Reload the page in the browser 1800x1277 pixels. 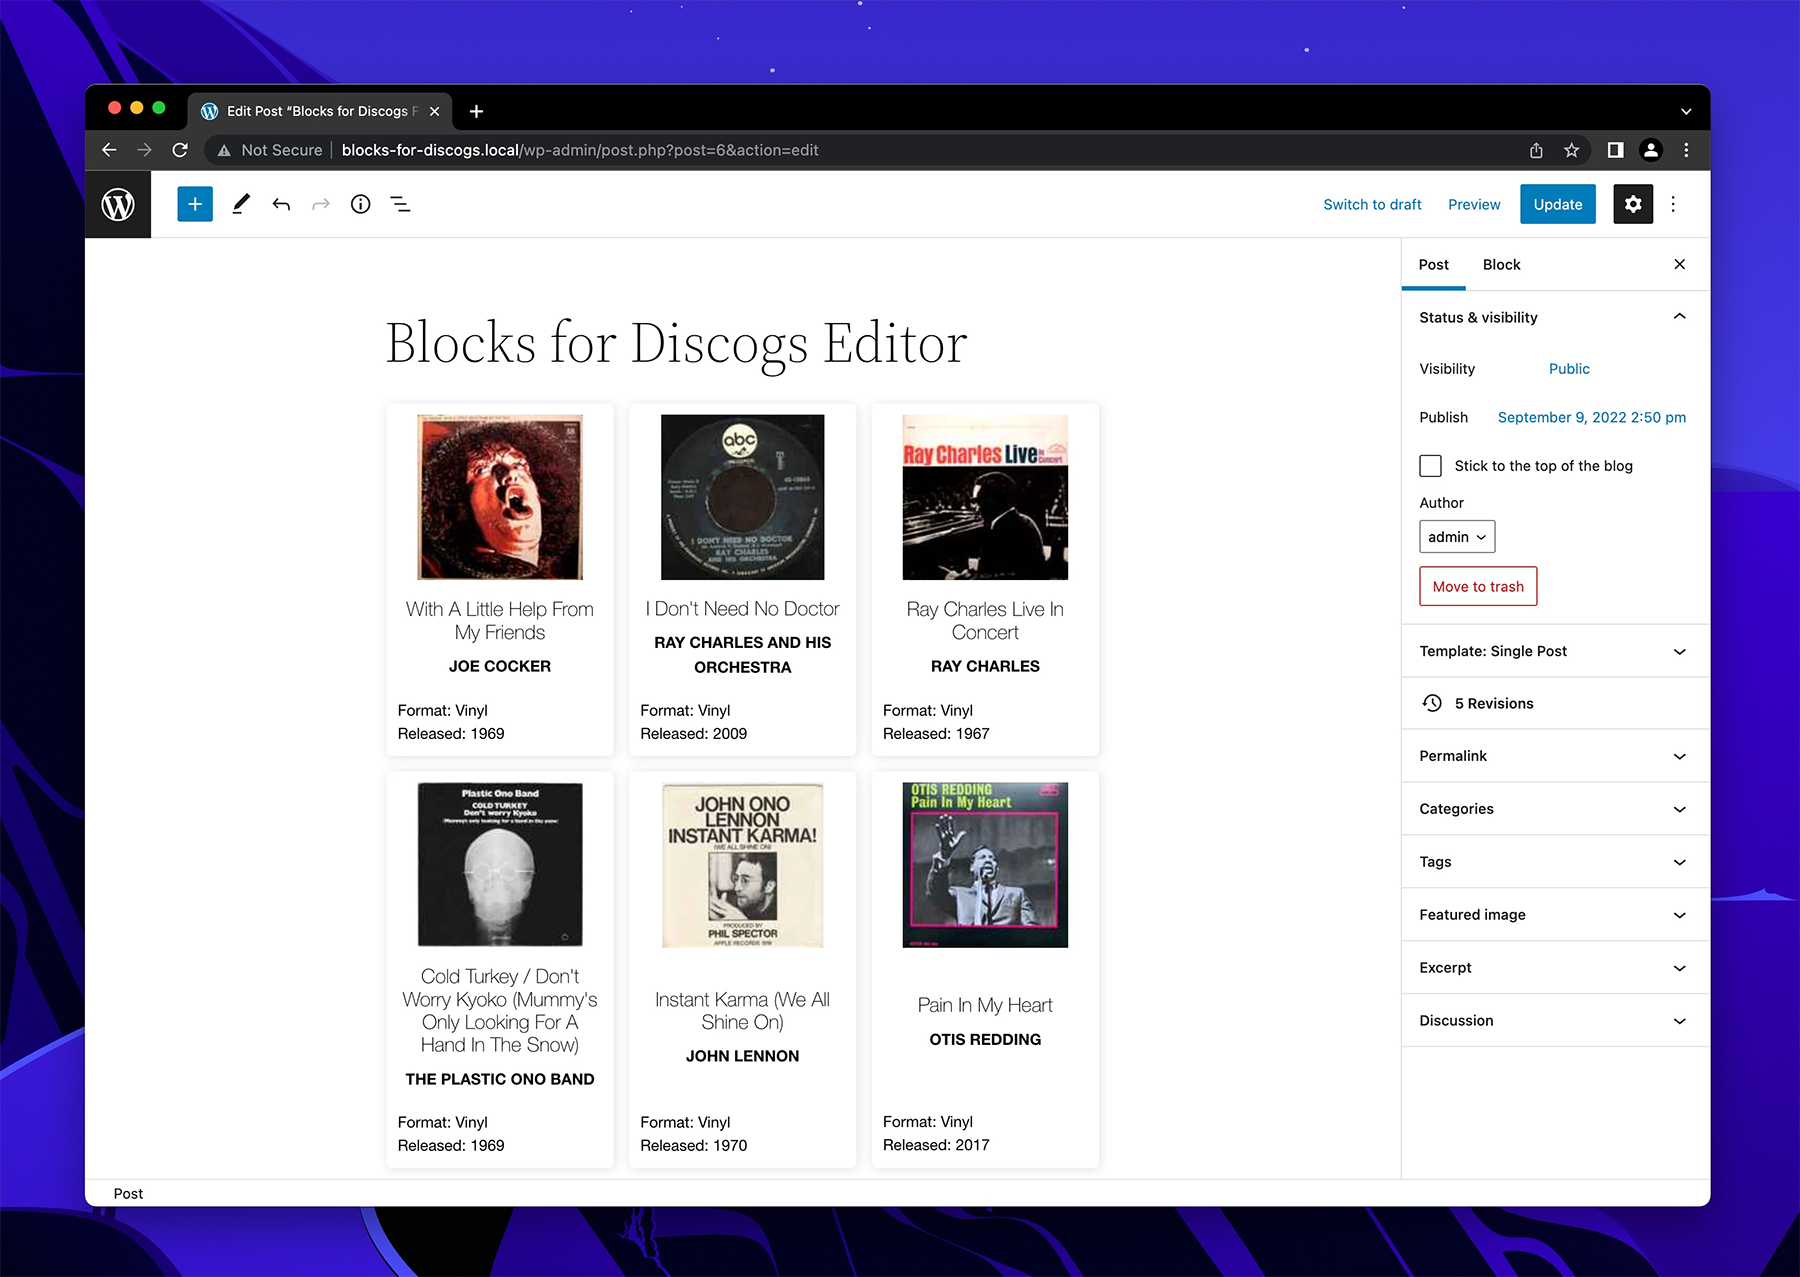[x=180, y=150]
